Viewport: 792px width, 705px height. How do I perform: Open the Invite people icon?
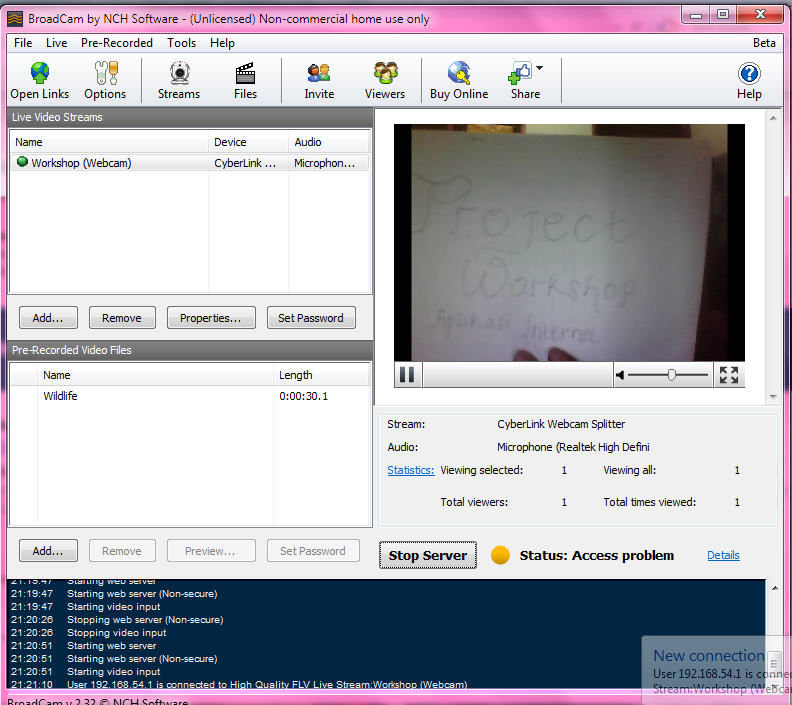click(x=319, y=81)
